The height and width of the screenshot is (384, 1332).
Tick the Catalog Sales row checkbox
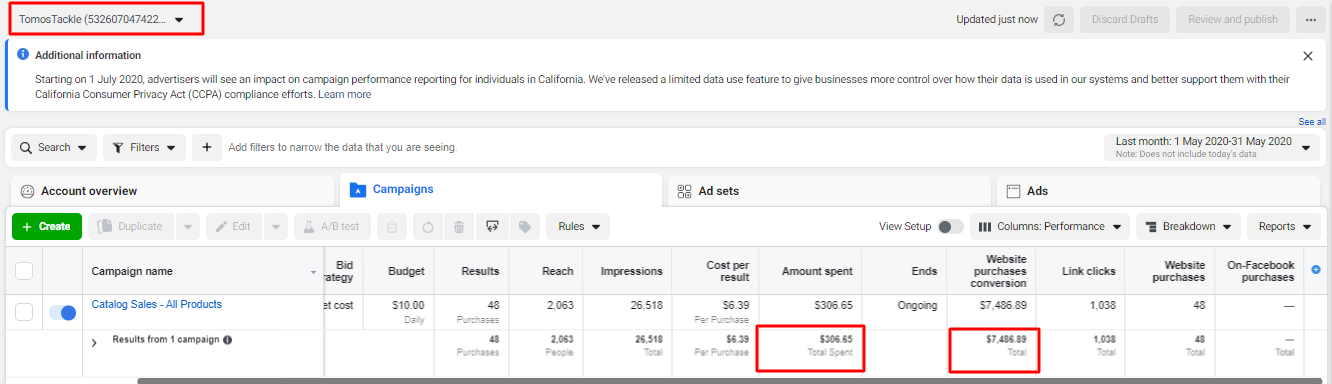click(x=24, y=313)
